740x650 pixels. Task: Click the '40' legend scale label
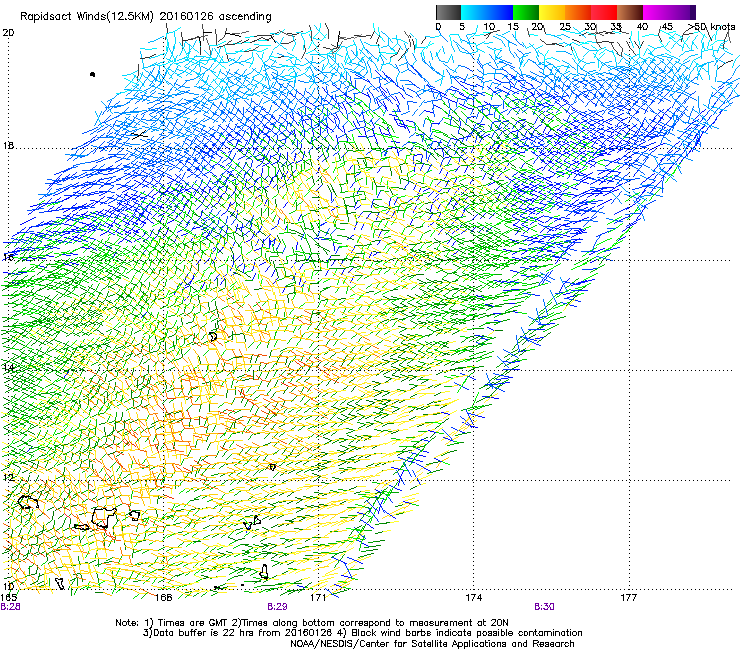(x=642, y=27)
